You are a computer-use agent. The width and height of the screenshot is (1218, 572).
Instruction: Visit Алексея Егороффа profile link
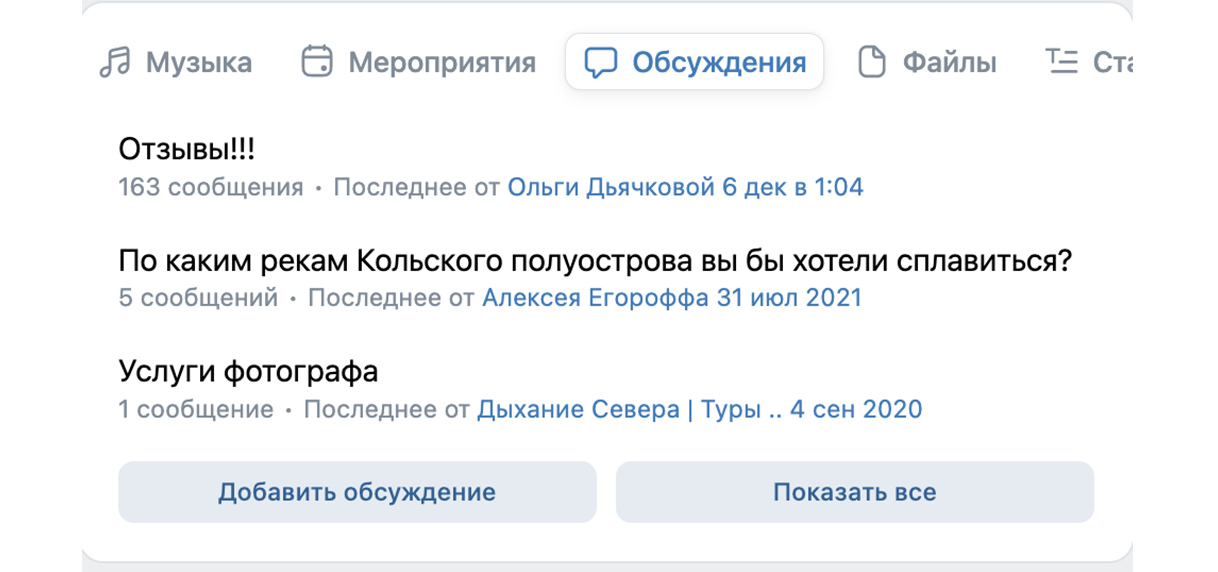pyautogui.click(x=595, y=298)
